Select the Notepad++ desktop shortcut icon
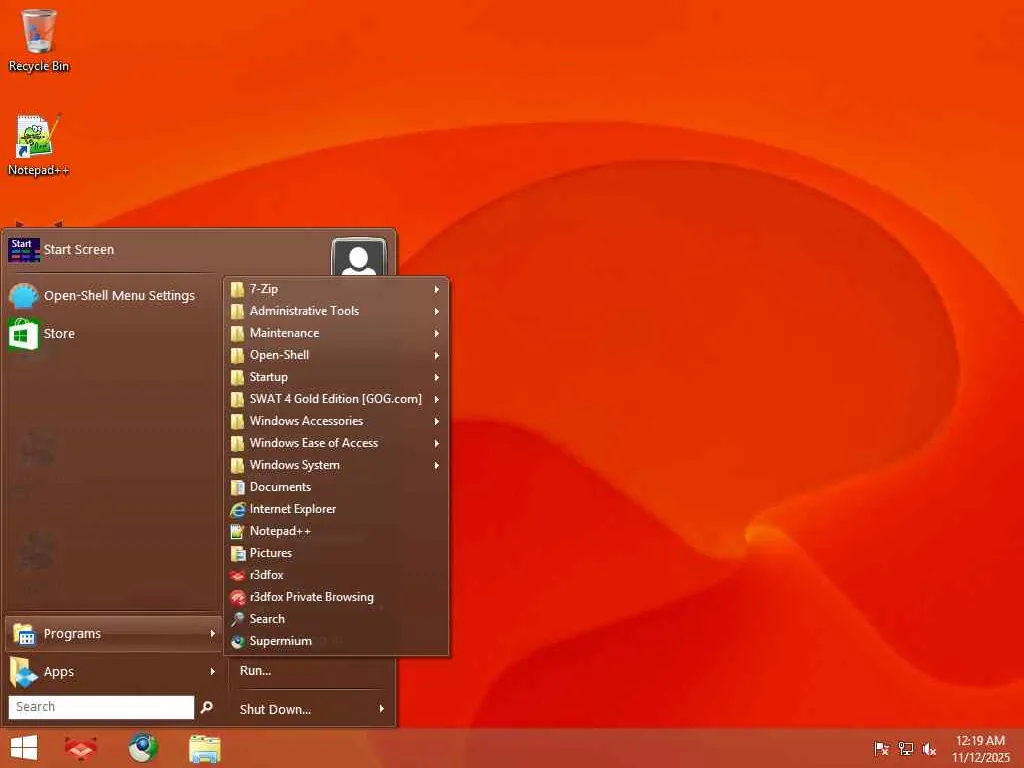The height and width of the screenshot is (768, 1024). tap(37, 136)
